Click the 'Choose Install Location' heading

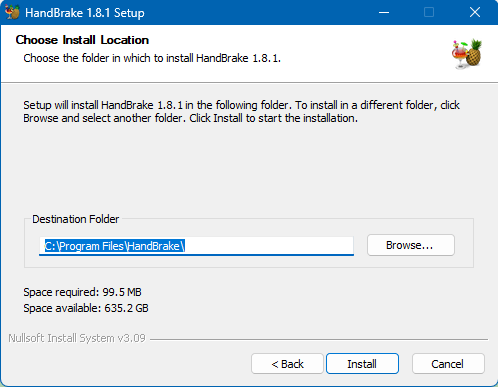pos(82,40)
